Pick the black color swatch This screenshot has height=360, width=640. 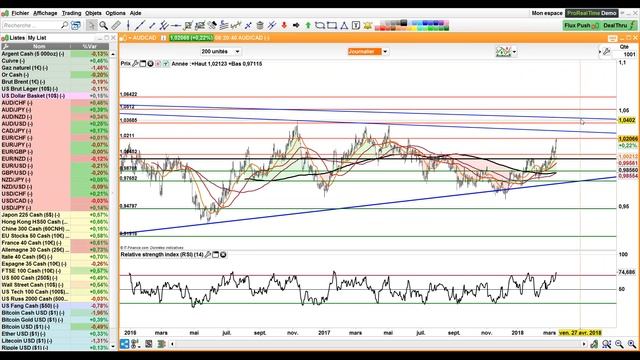[x=403, y=22]
